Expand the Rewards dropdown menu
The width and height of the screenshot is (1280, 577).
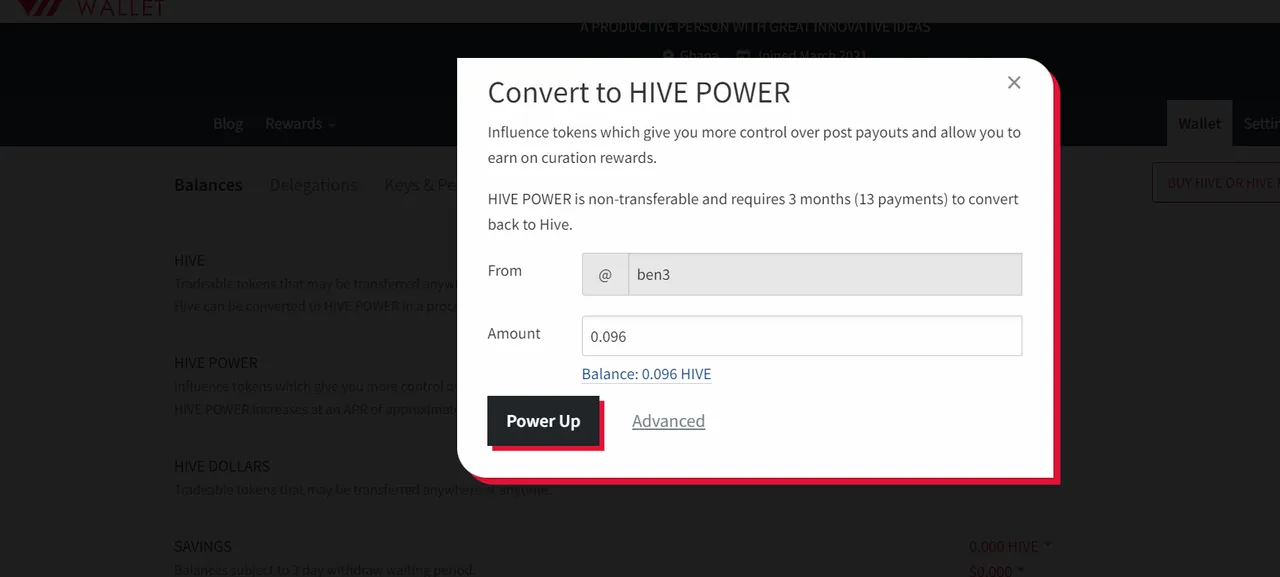[x=300, y=124]
